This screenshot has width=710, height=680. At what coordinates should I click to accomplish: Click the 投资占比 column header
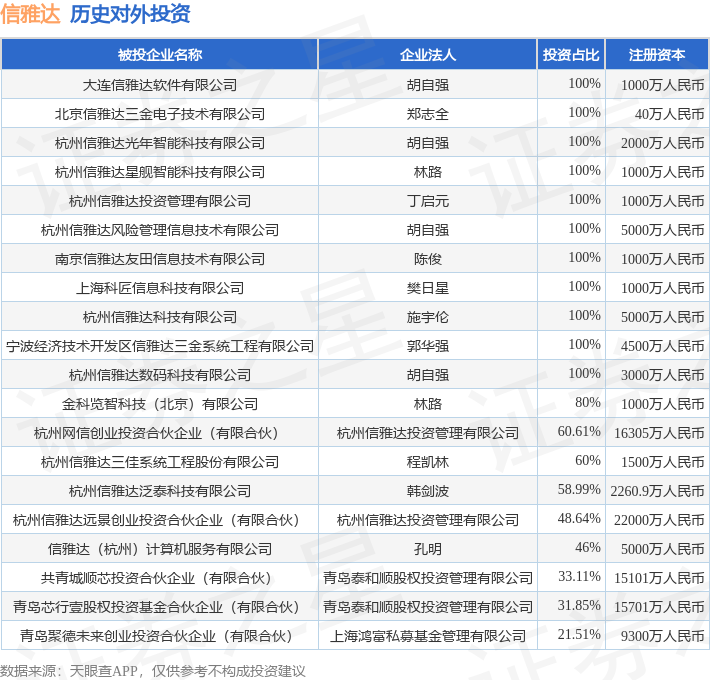571,55
